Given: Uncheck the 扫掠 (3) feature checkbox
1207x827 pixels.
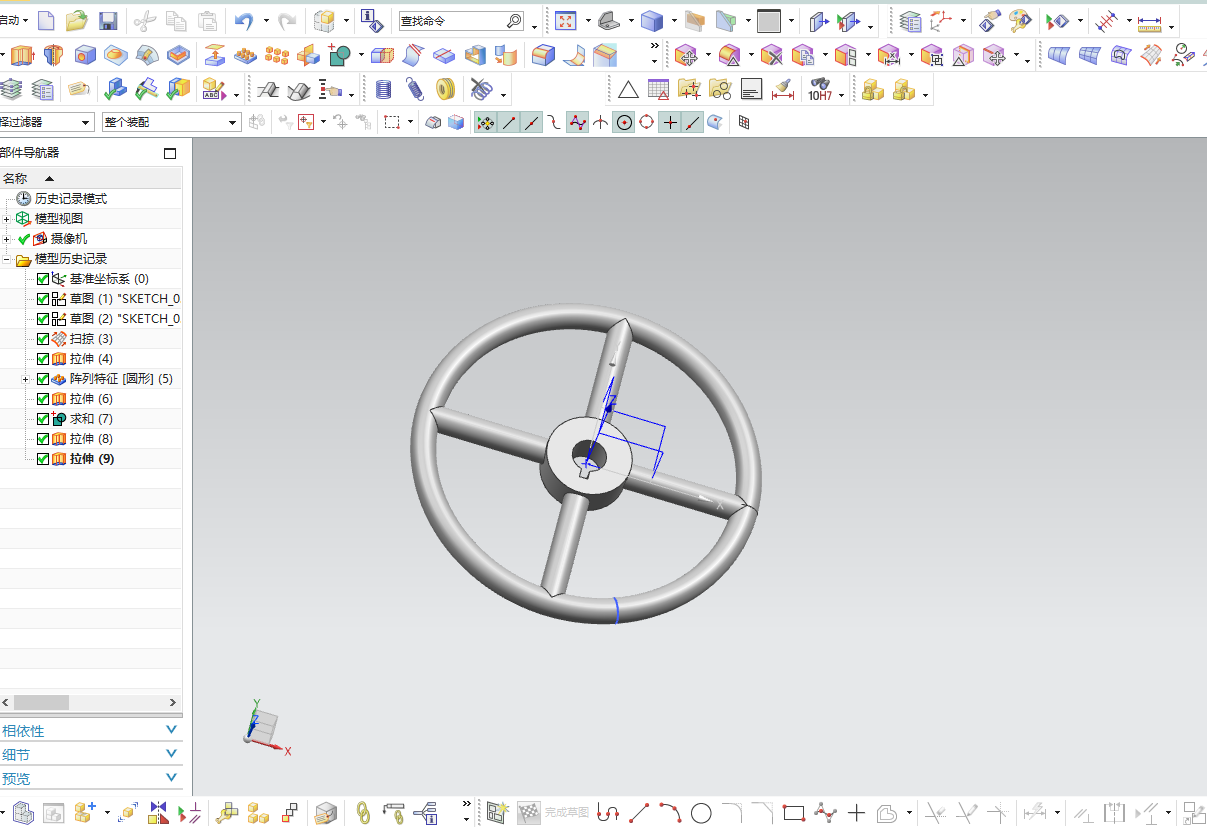Looking at the screenshot, I should coord(43,339).
